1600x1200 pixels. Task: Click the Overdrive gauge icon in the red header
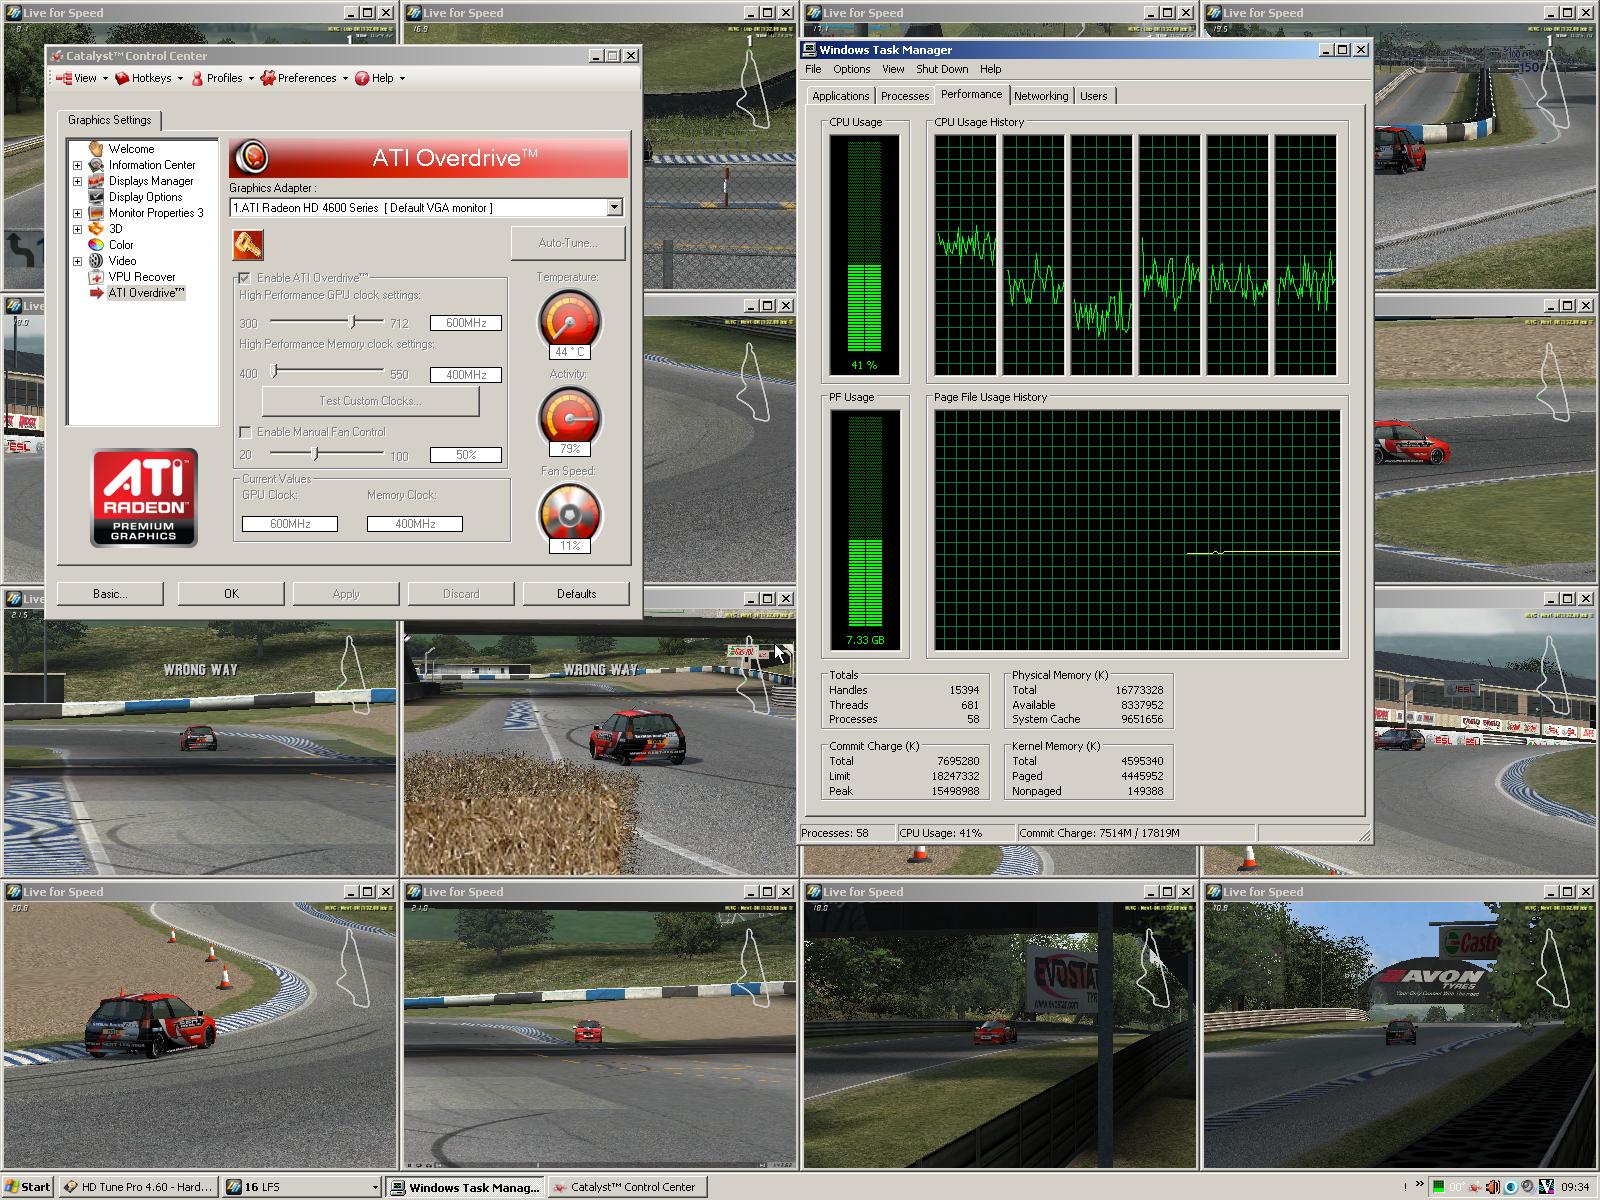pos(252,157)
